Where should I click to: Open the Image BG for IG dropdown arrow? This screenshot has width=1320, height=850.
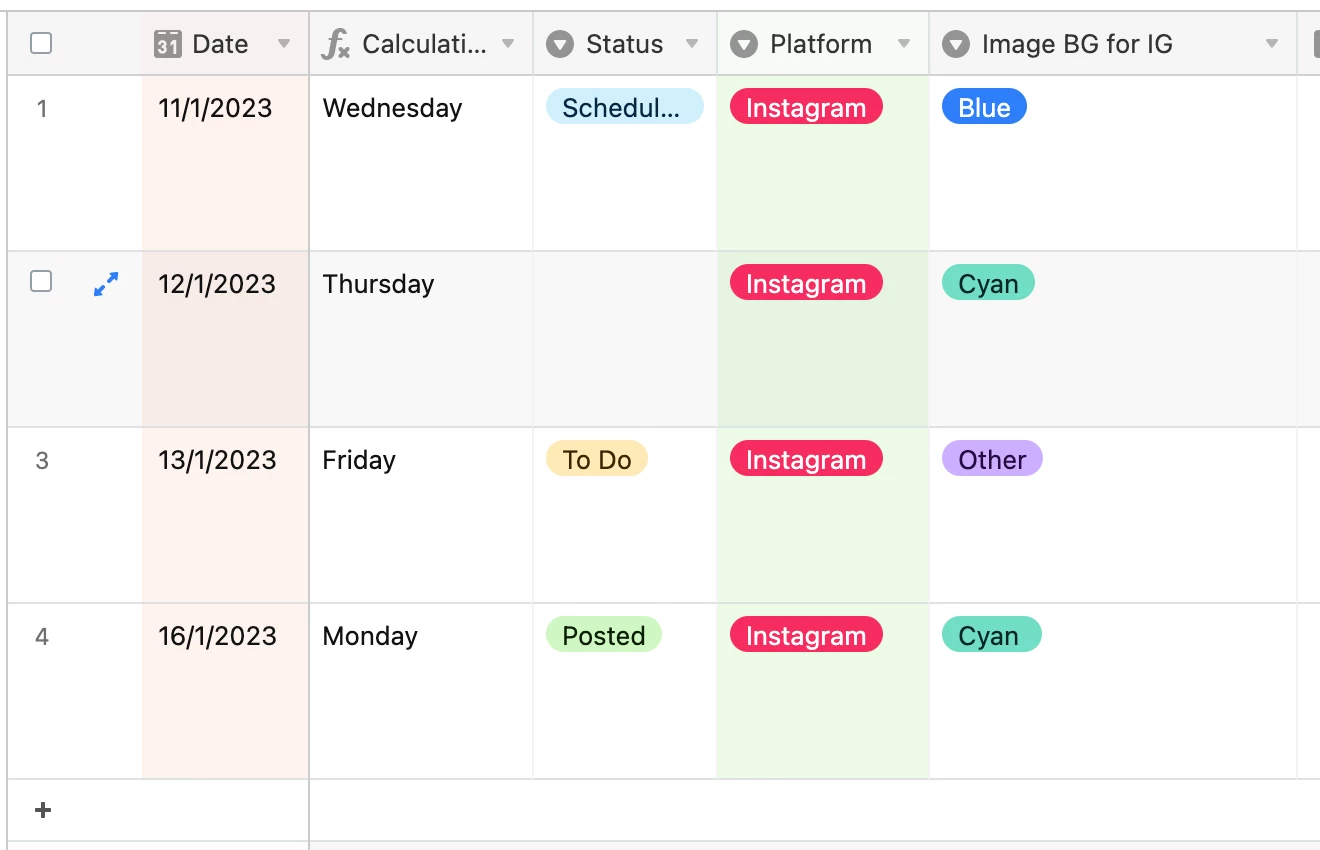(1272, 44)
